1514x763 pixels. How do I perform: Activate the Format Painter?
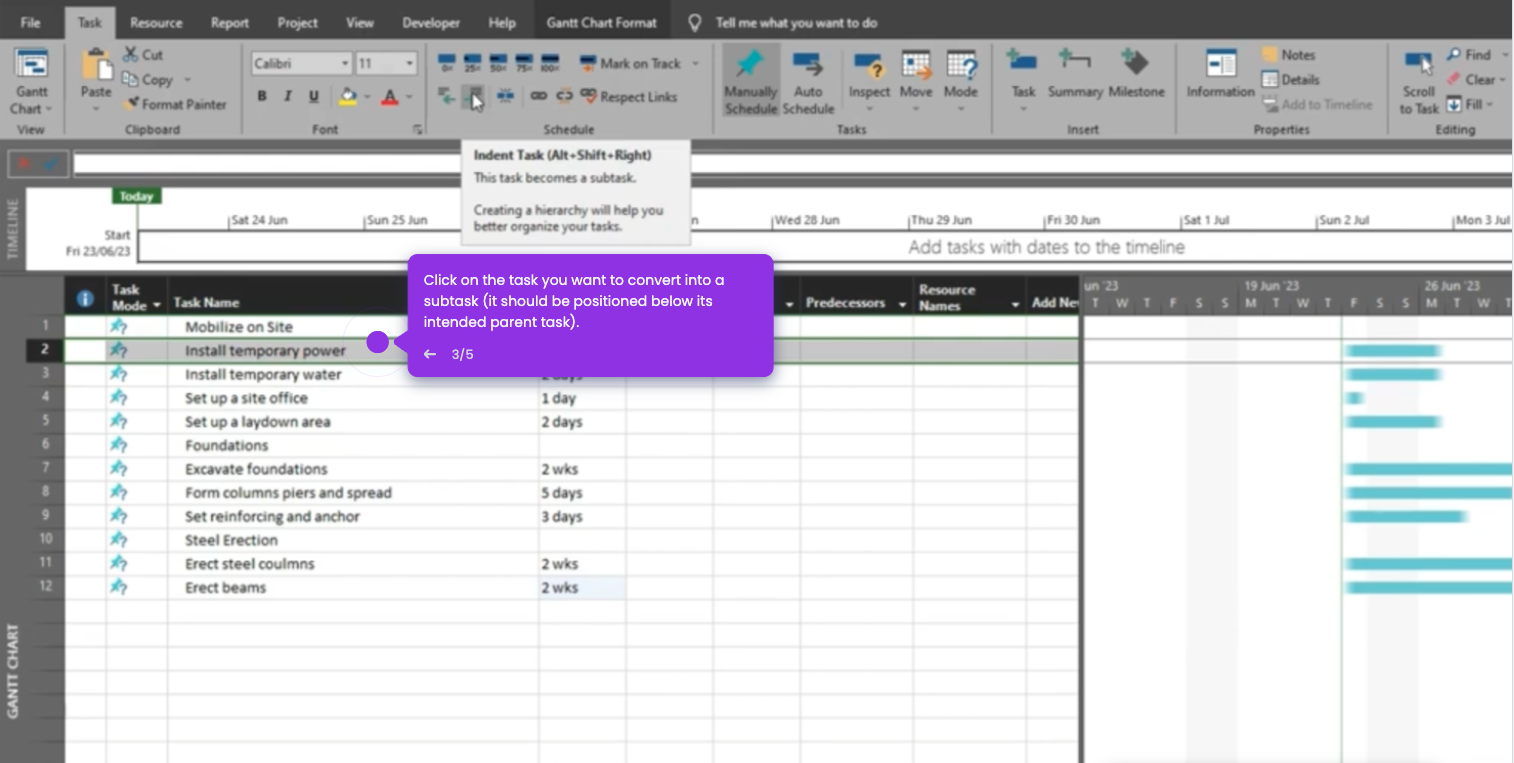[175, 103]
